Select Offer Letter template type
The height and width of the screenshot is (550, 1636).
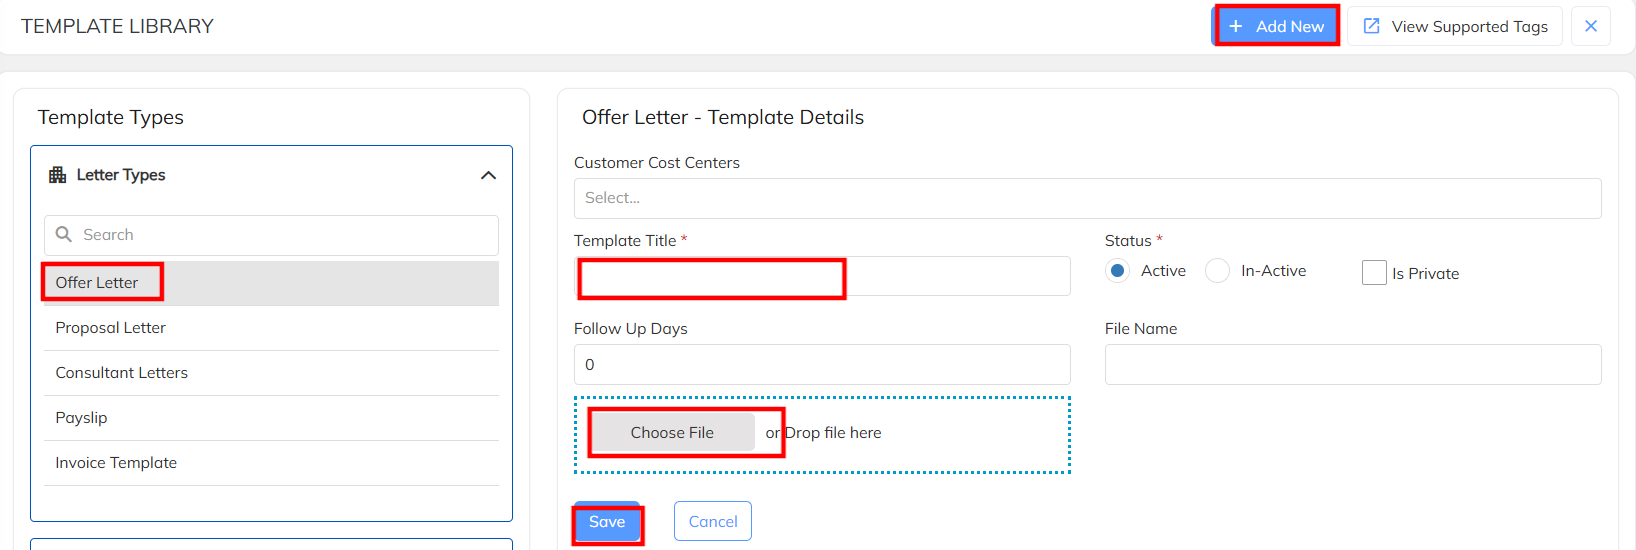point(98,283)
